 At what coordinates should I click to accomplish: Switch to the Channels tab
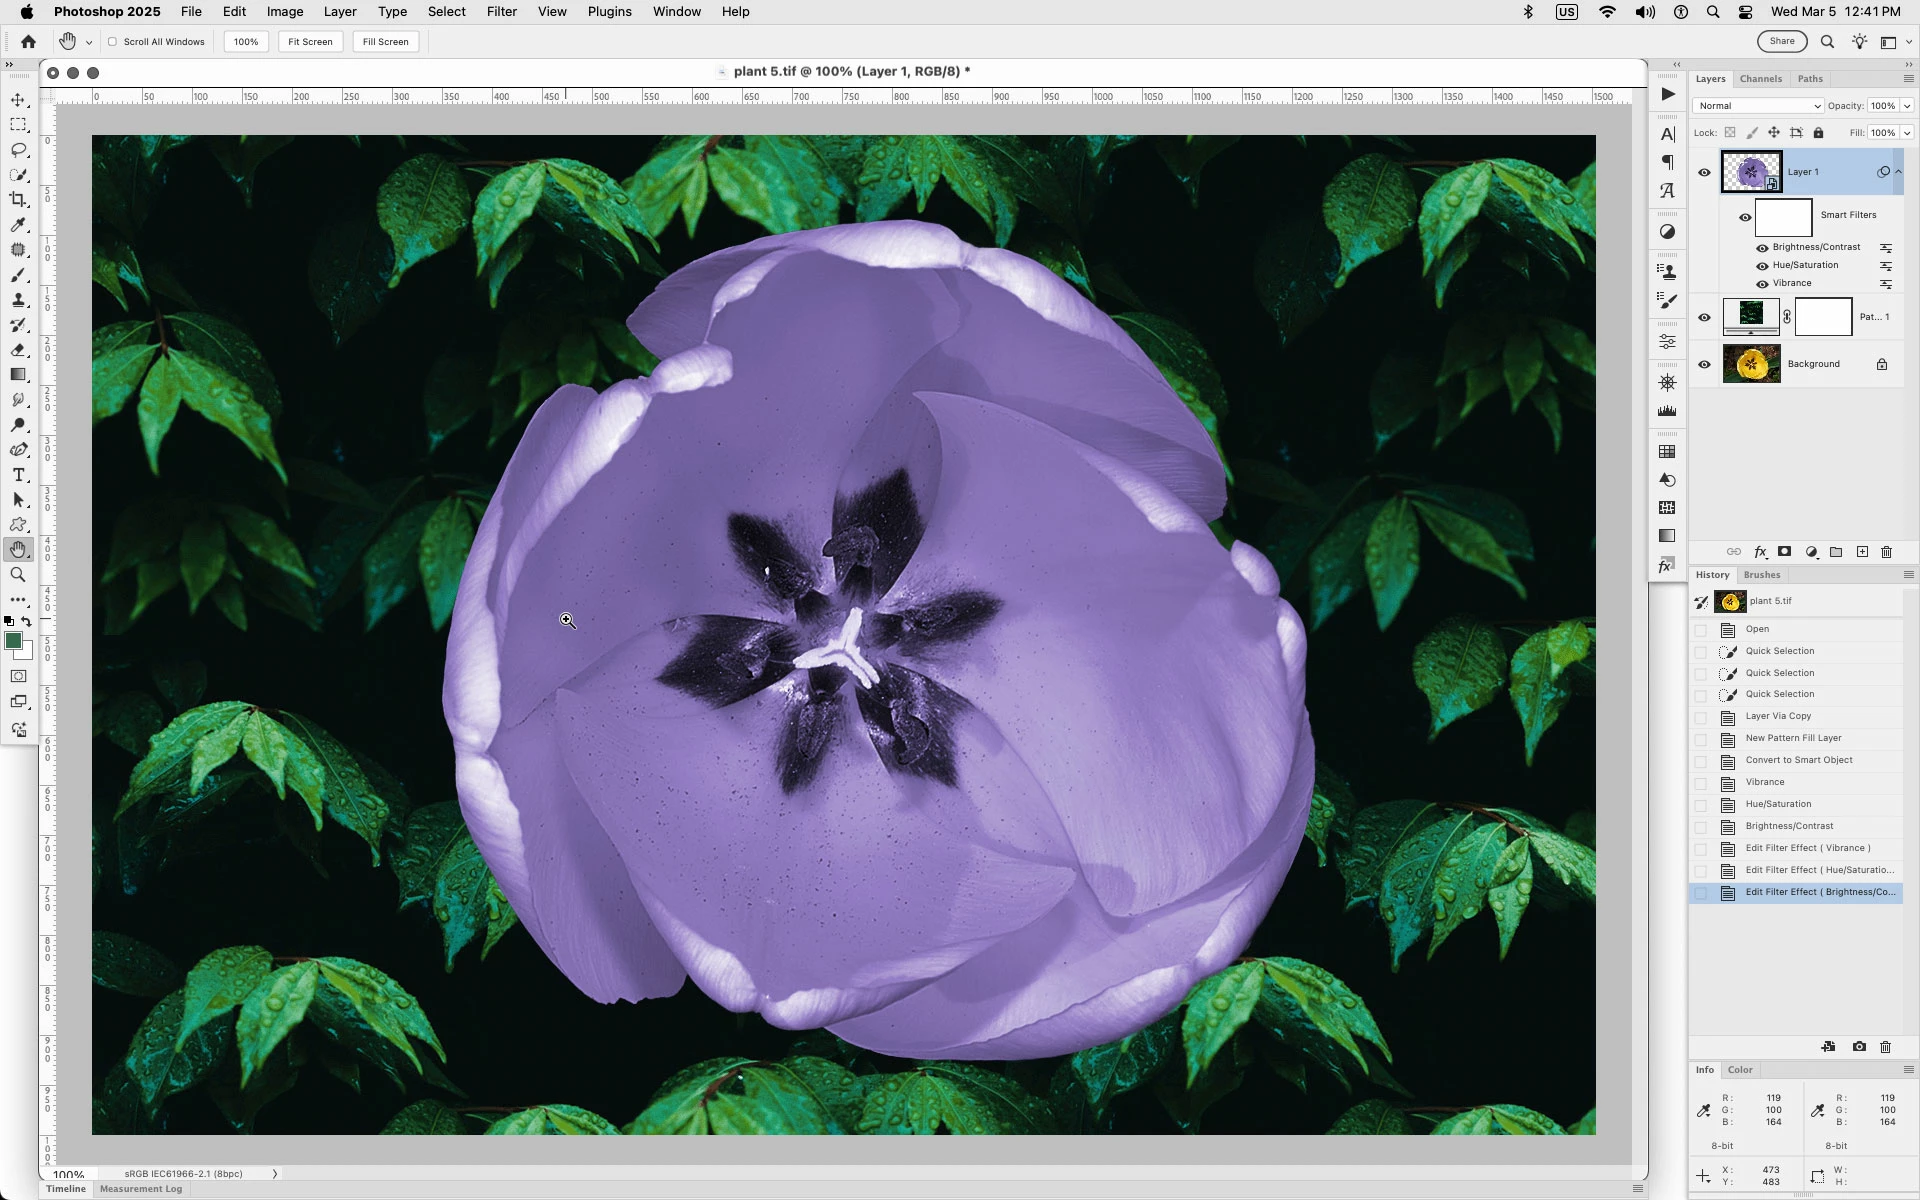tap(1760, 79)
